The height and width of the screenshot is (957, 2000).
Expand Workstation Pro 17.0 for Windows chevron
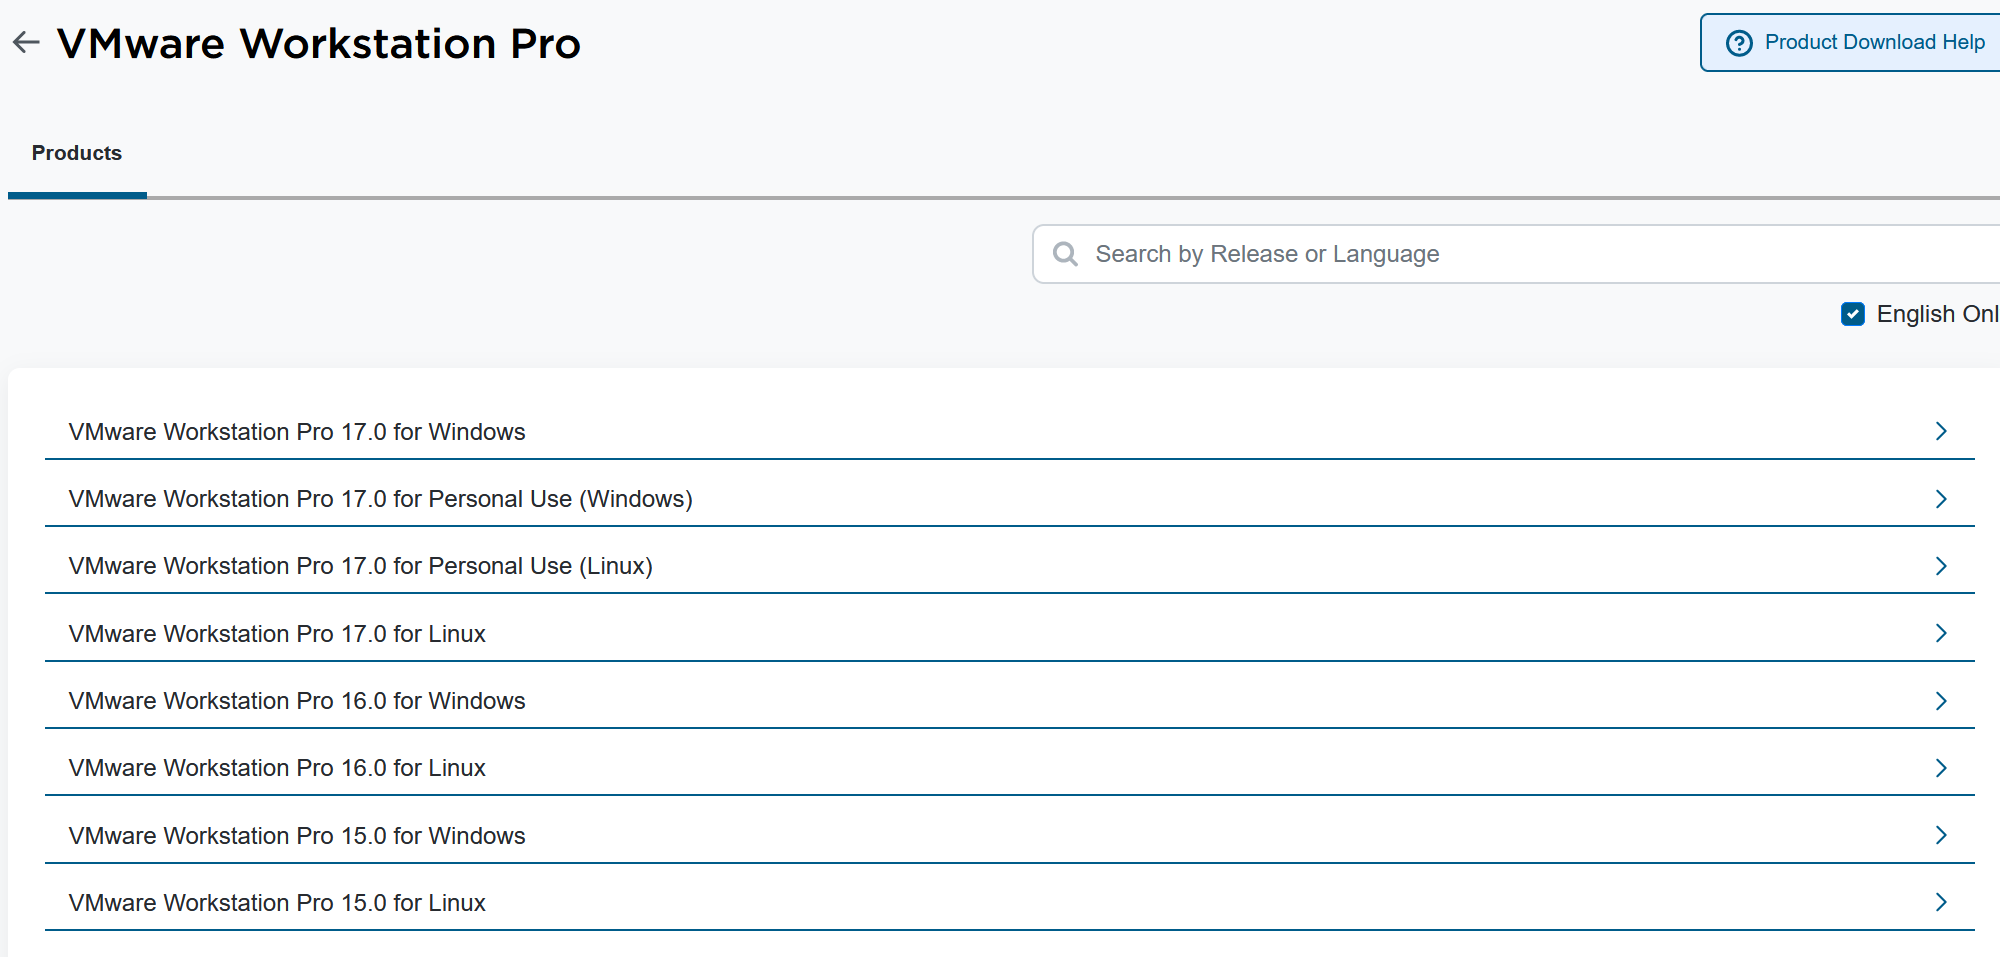point(1941,431)
